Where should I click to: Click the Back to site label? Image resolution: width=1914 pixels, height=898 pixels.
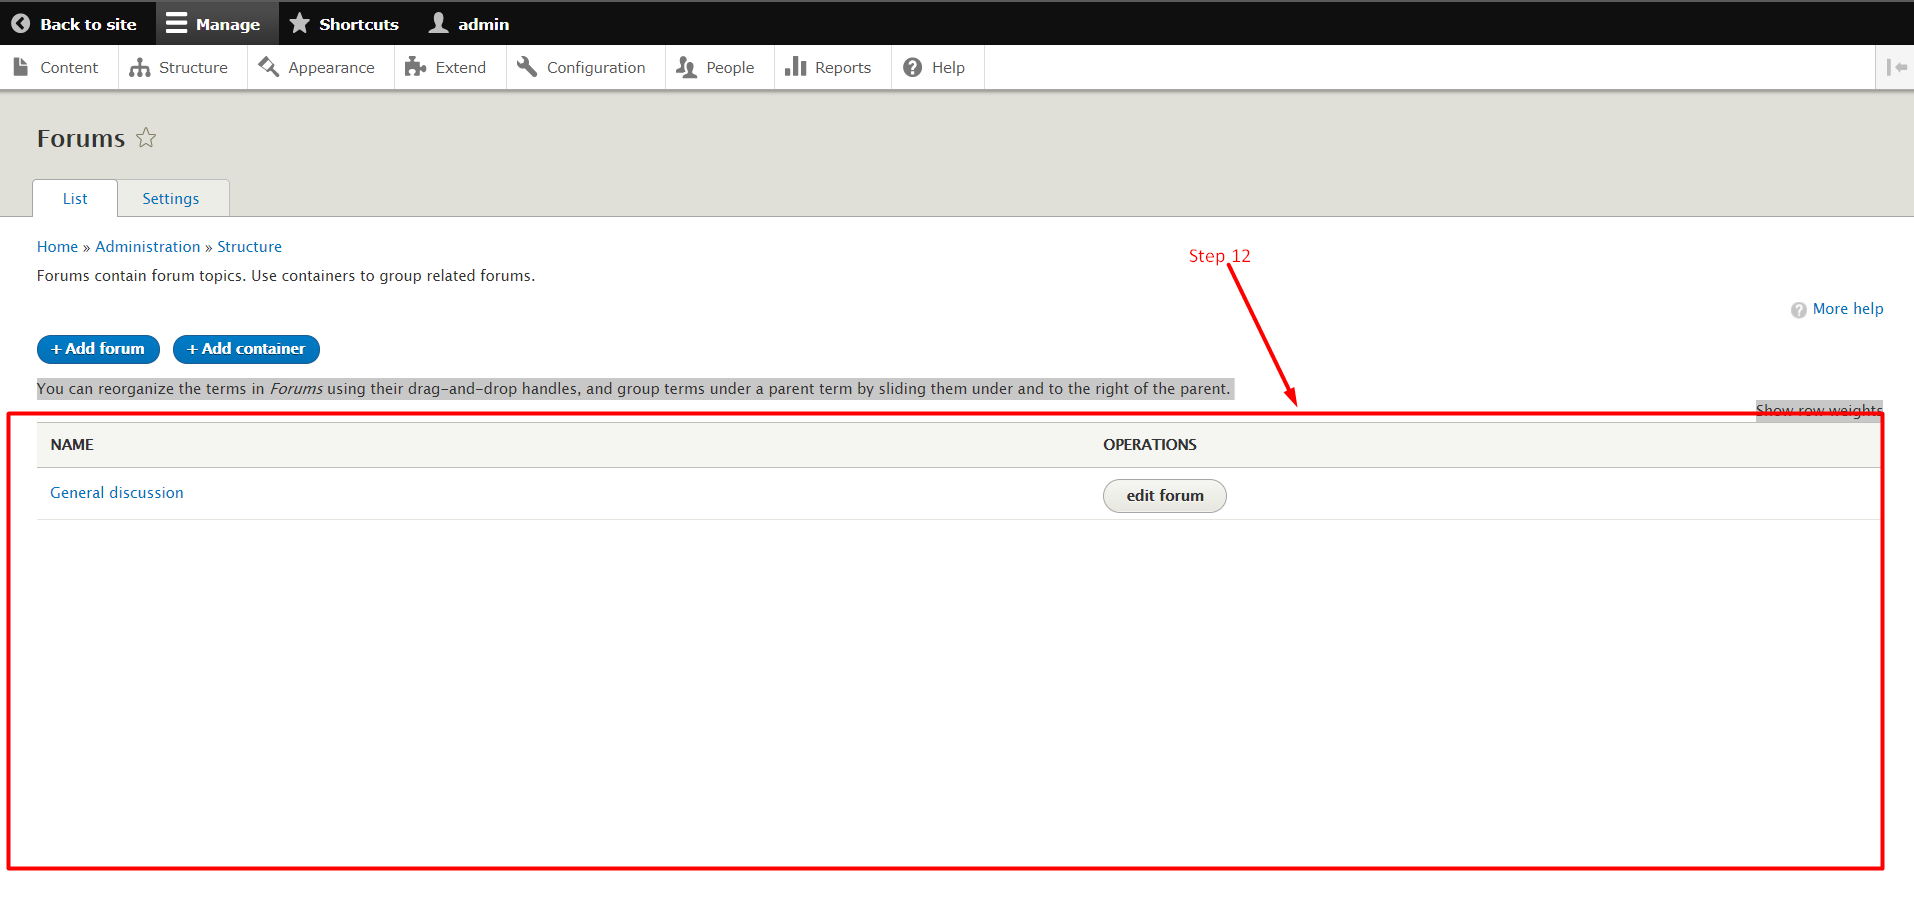pos(88,24)
